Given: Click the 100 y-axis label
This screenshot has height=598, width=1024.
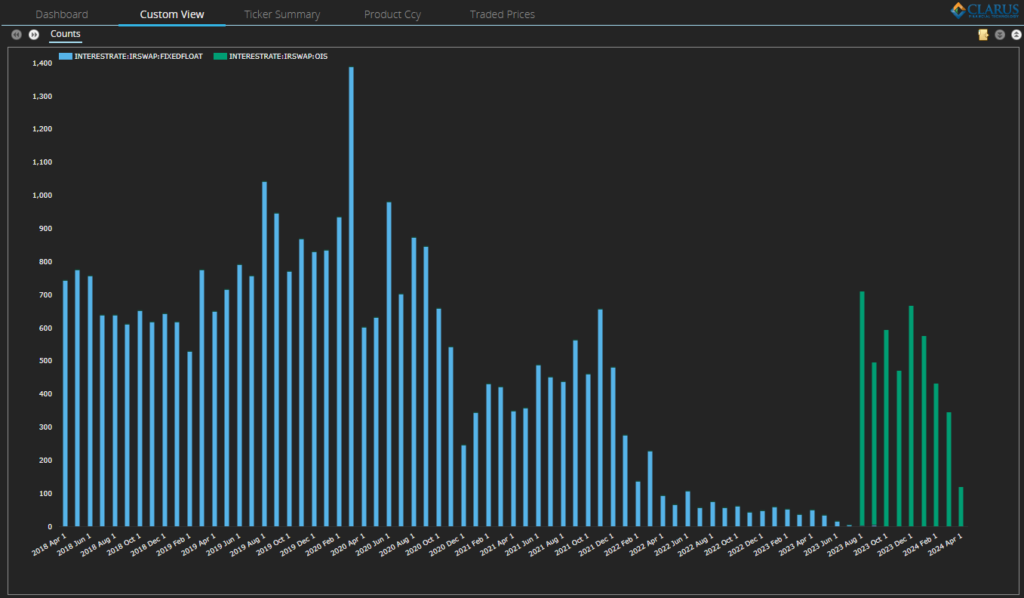Looking at the screenshot, I should [x=46, y=494].
